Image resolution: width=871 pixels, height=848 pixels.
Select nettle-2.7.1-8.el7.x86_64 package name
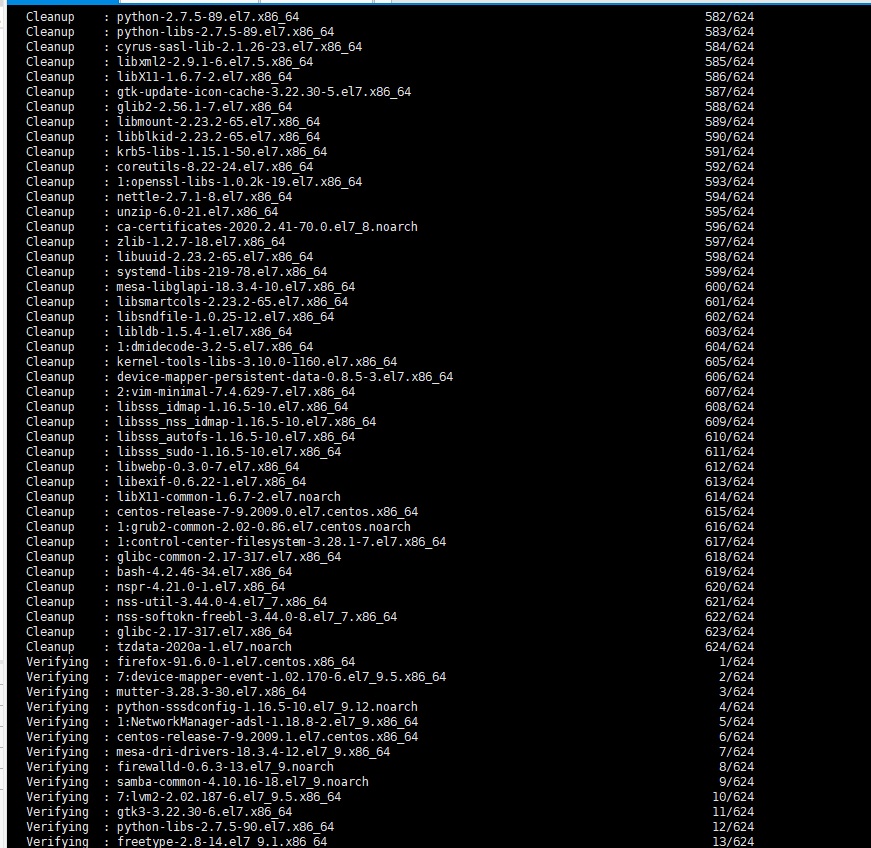[204, 197]
